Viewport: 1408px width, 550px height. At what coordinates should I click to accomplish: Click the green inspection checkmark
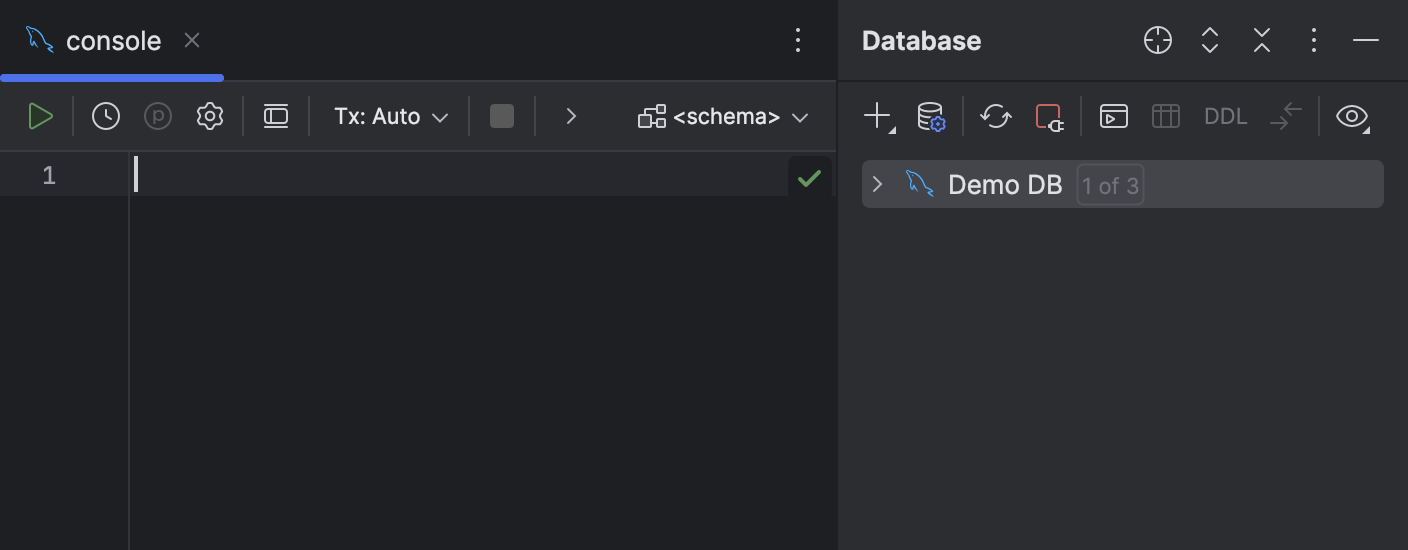point(809,179)
